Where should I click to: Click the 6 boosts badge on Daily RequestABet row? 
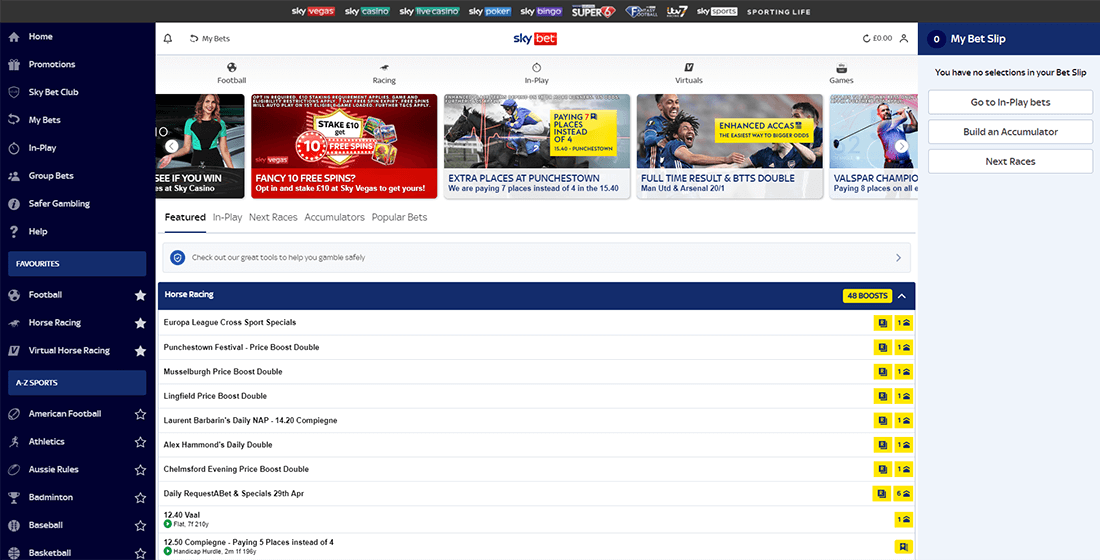point(904,493)
